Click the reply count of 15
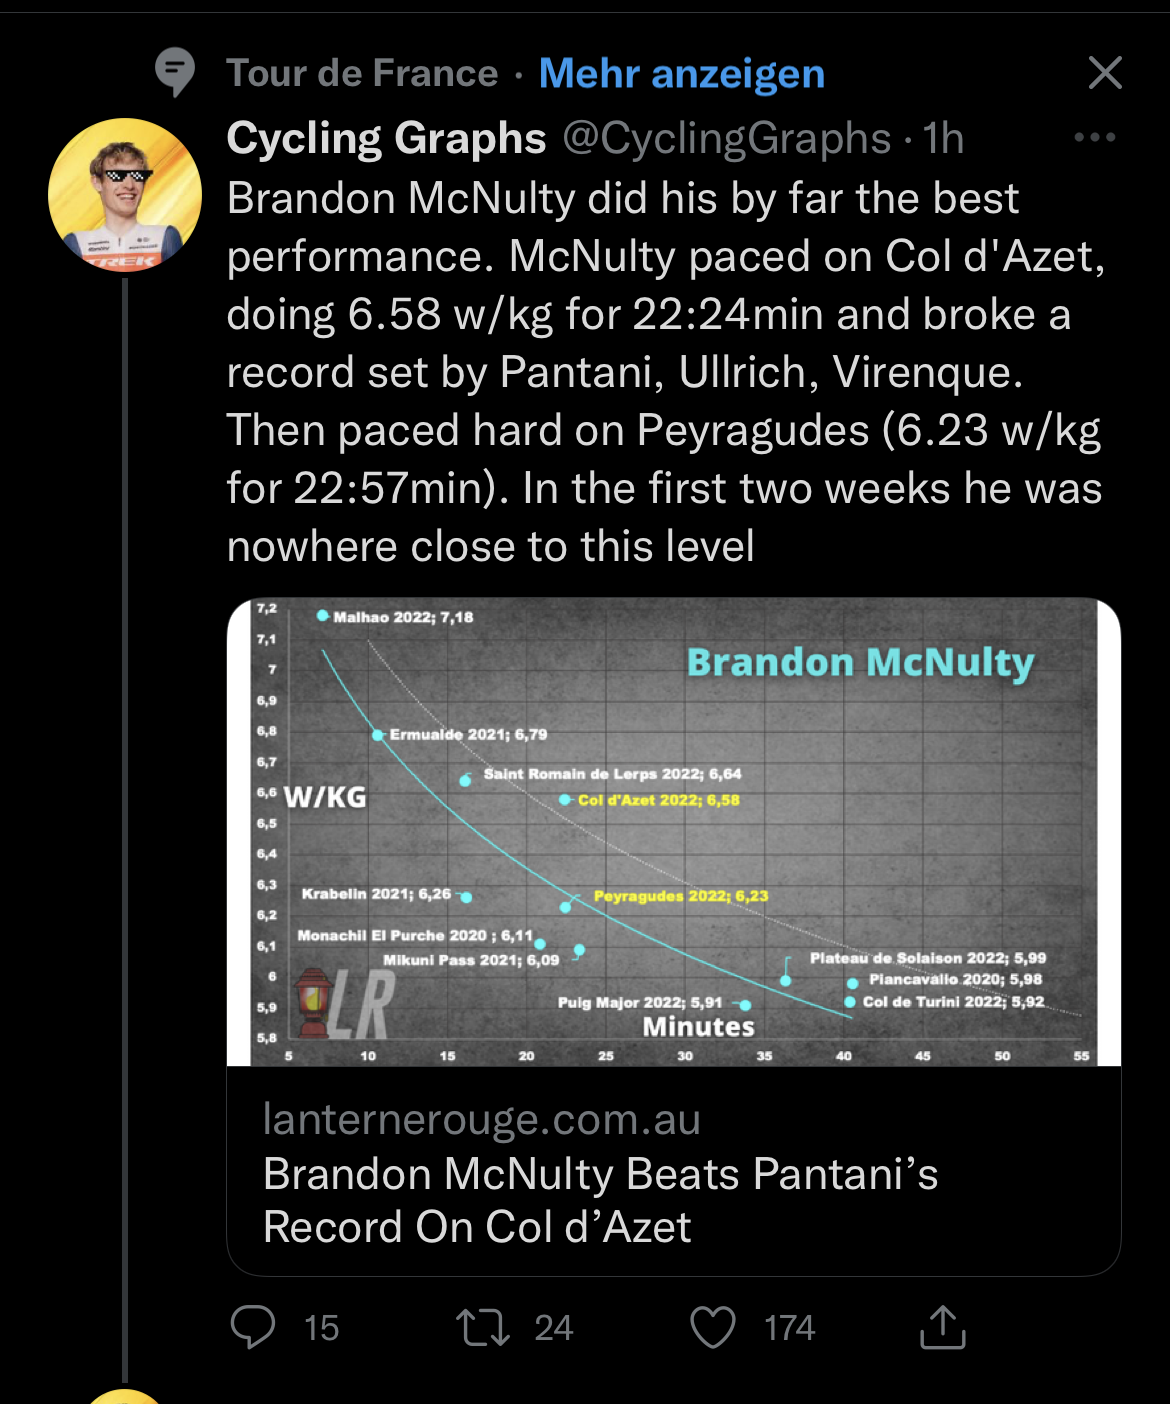The height and width of the screenshot is (1404, 1170). pyautogui.click(x=321, y=1328)
